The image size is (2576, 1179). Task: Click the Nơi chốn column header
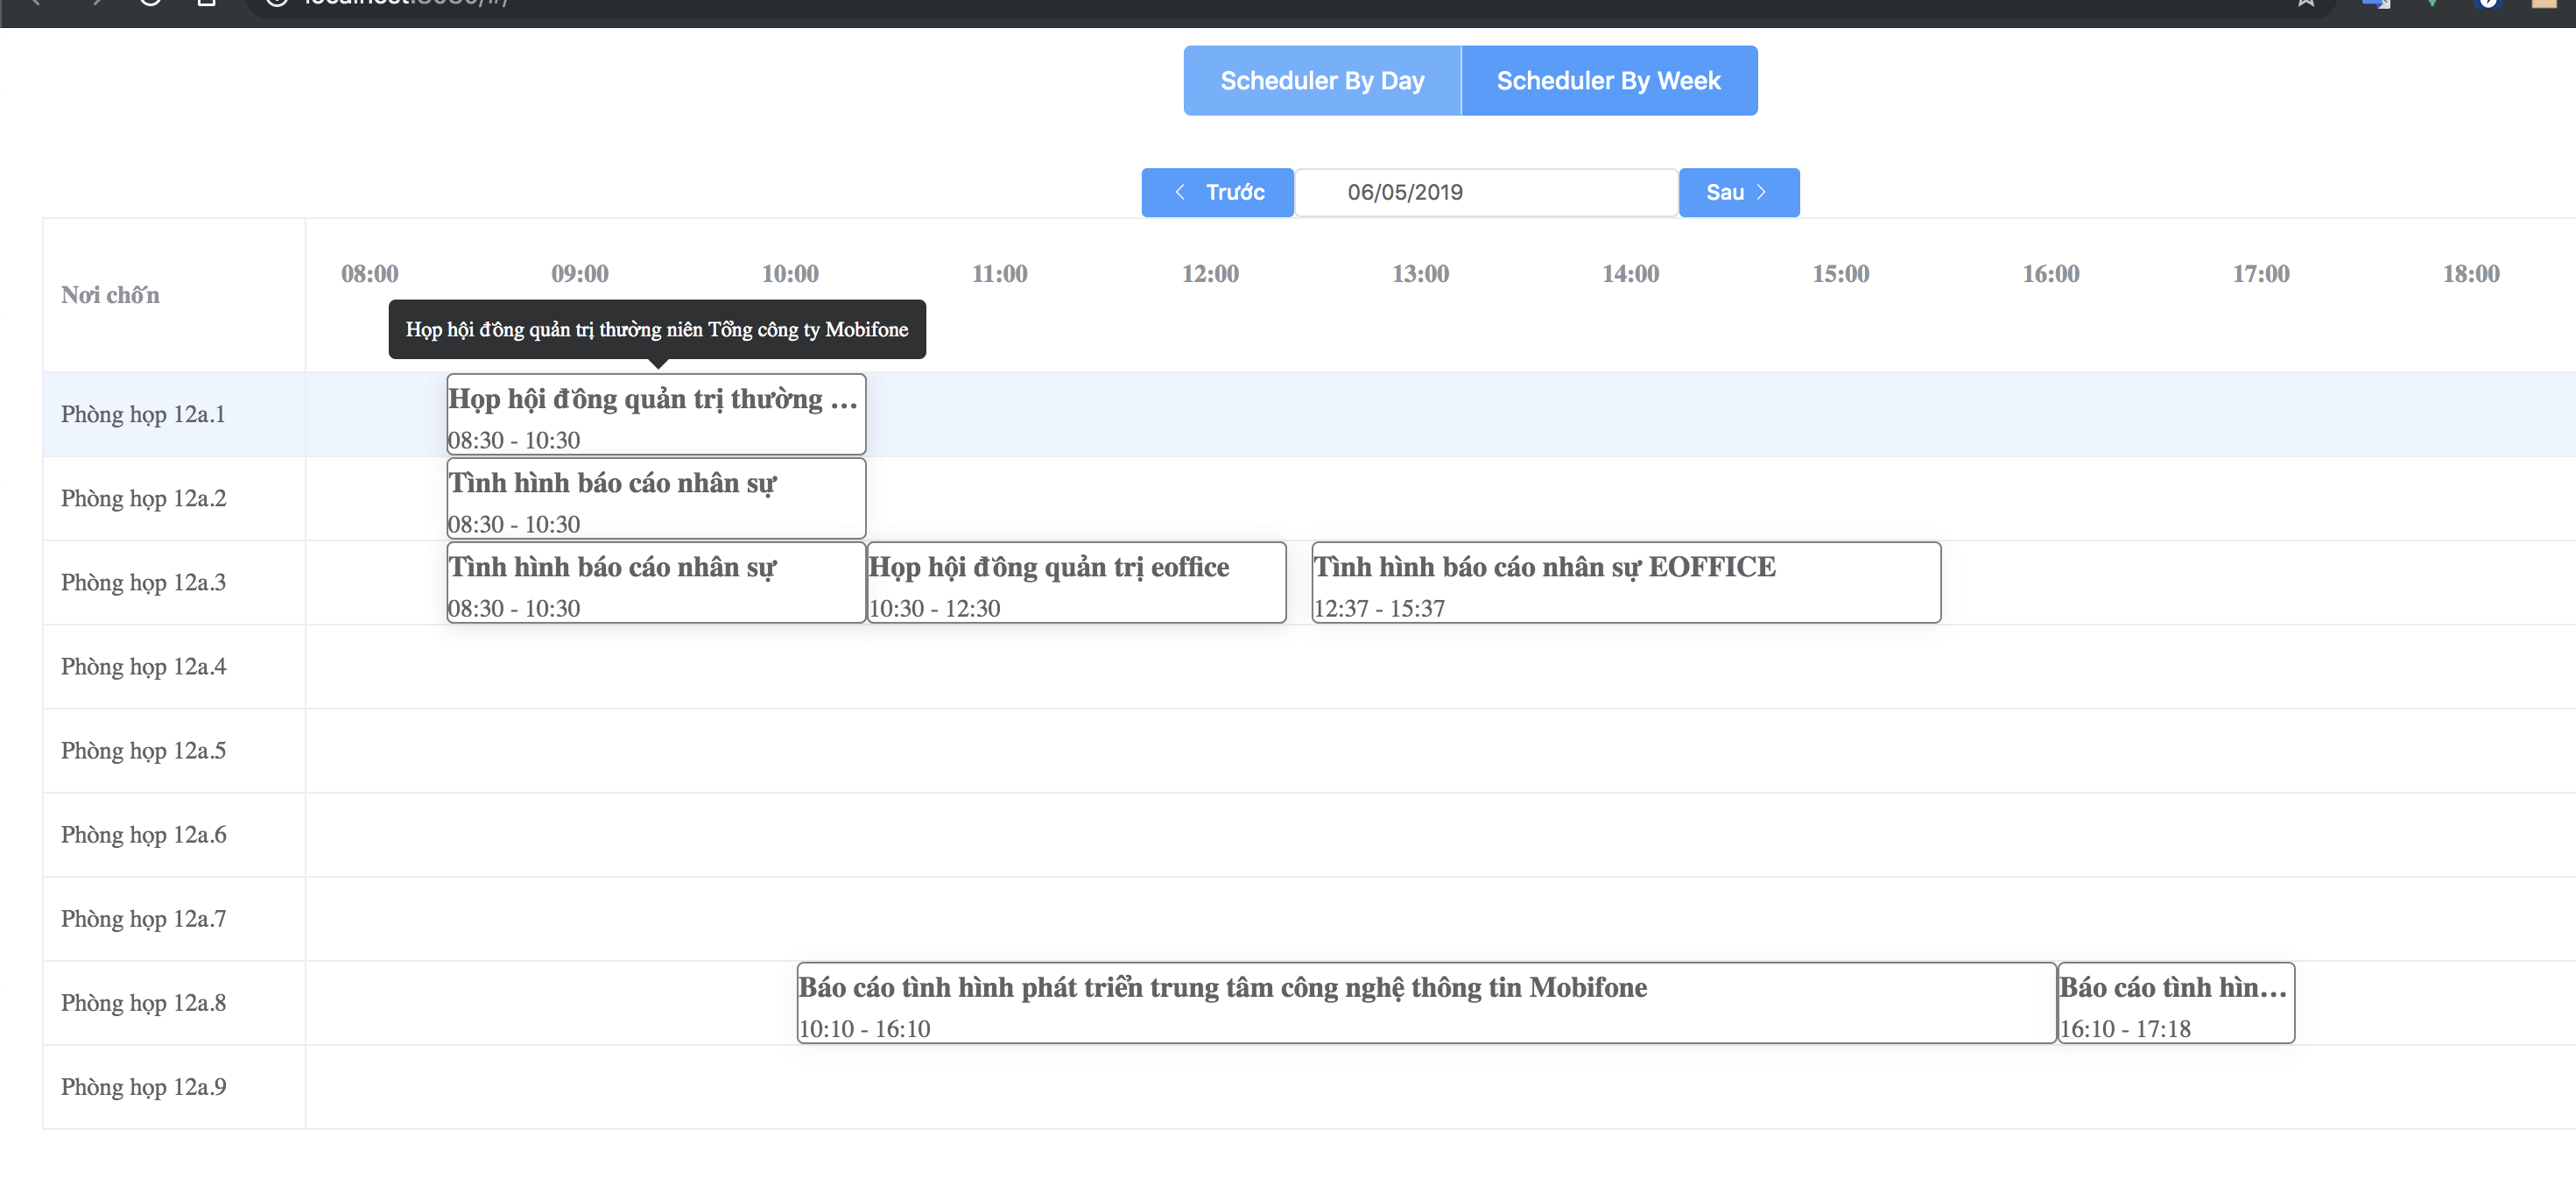click(x=110, y=295)
